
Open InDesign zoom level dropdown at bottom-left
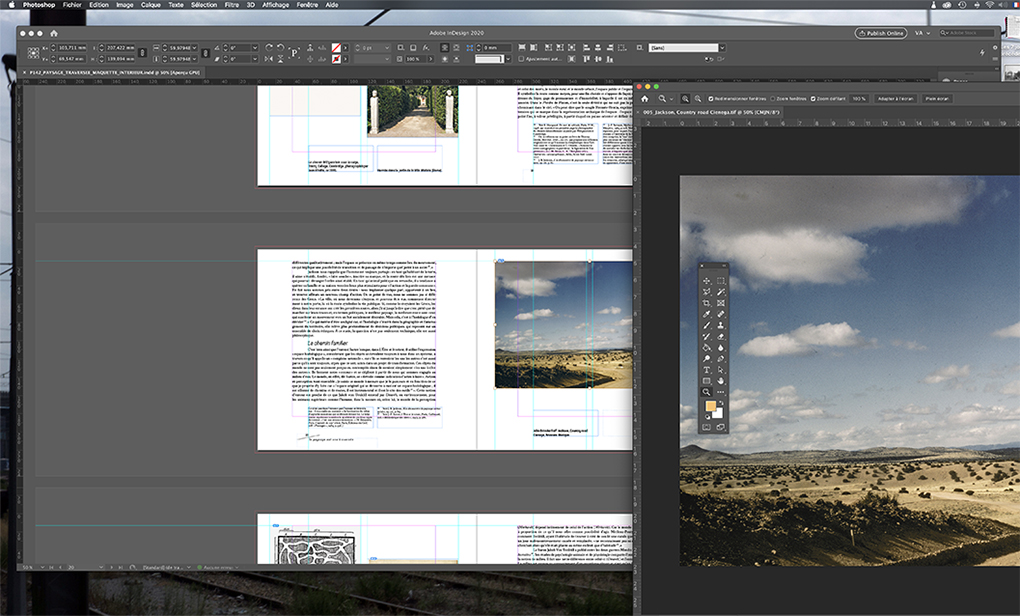(x=44, y=567)
